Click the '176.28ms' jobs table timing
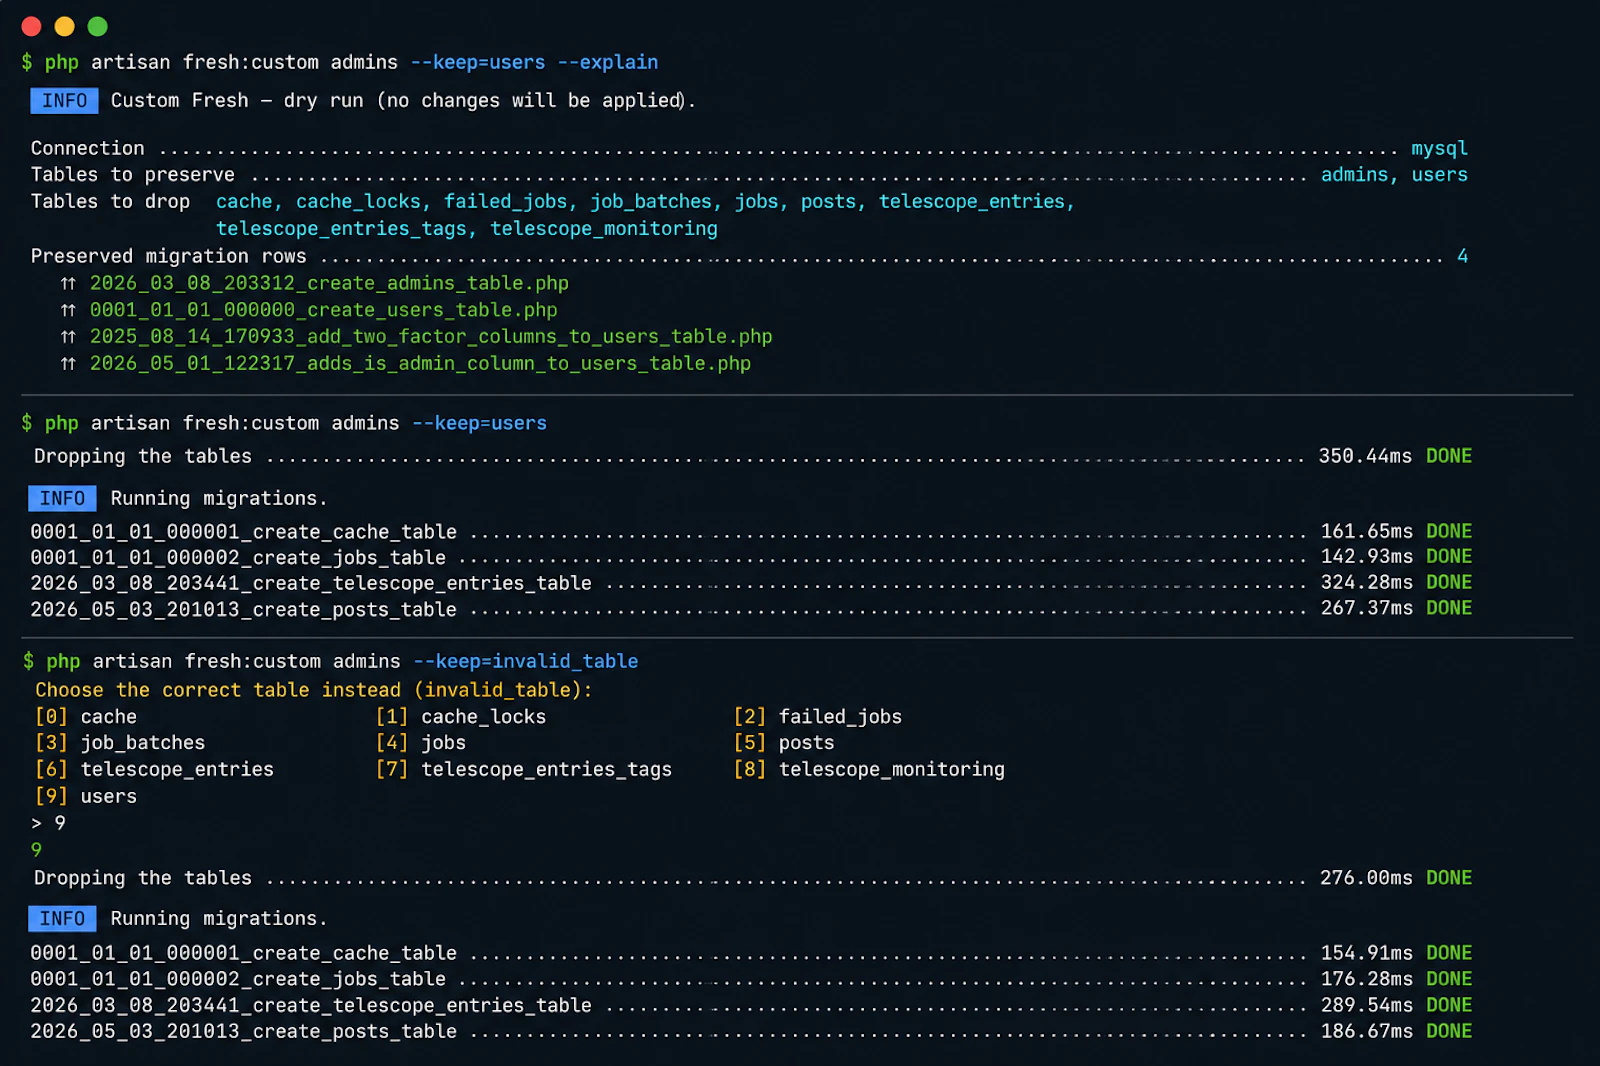Image resolution: width=1600 pixels, height=1066 pixels. click(1367, 979)
